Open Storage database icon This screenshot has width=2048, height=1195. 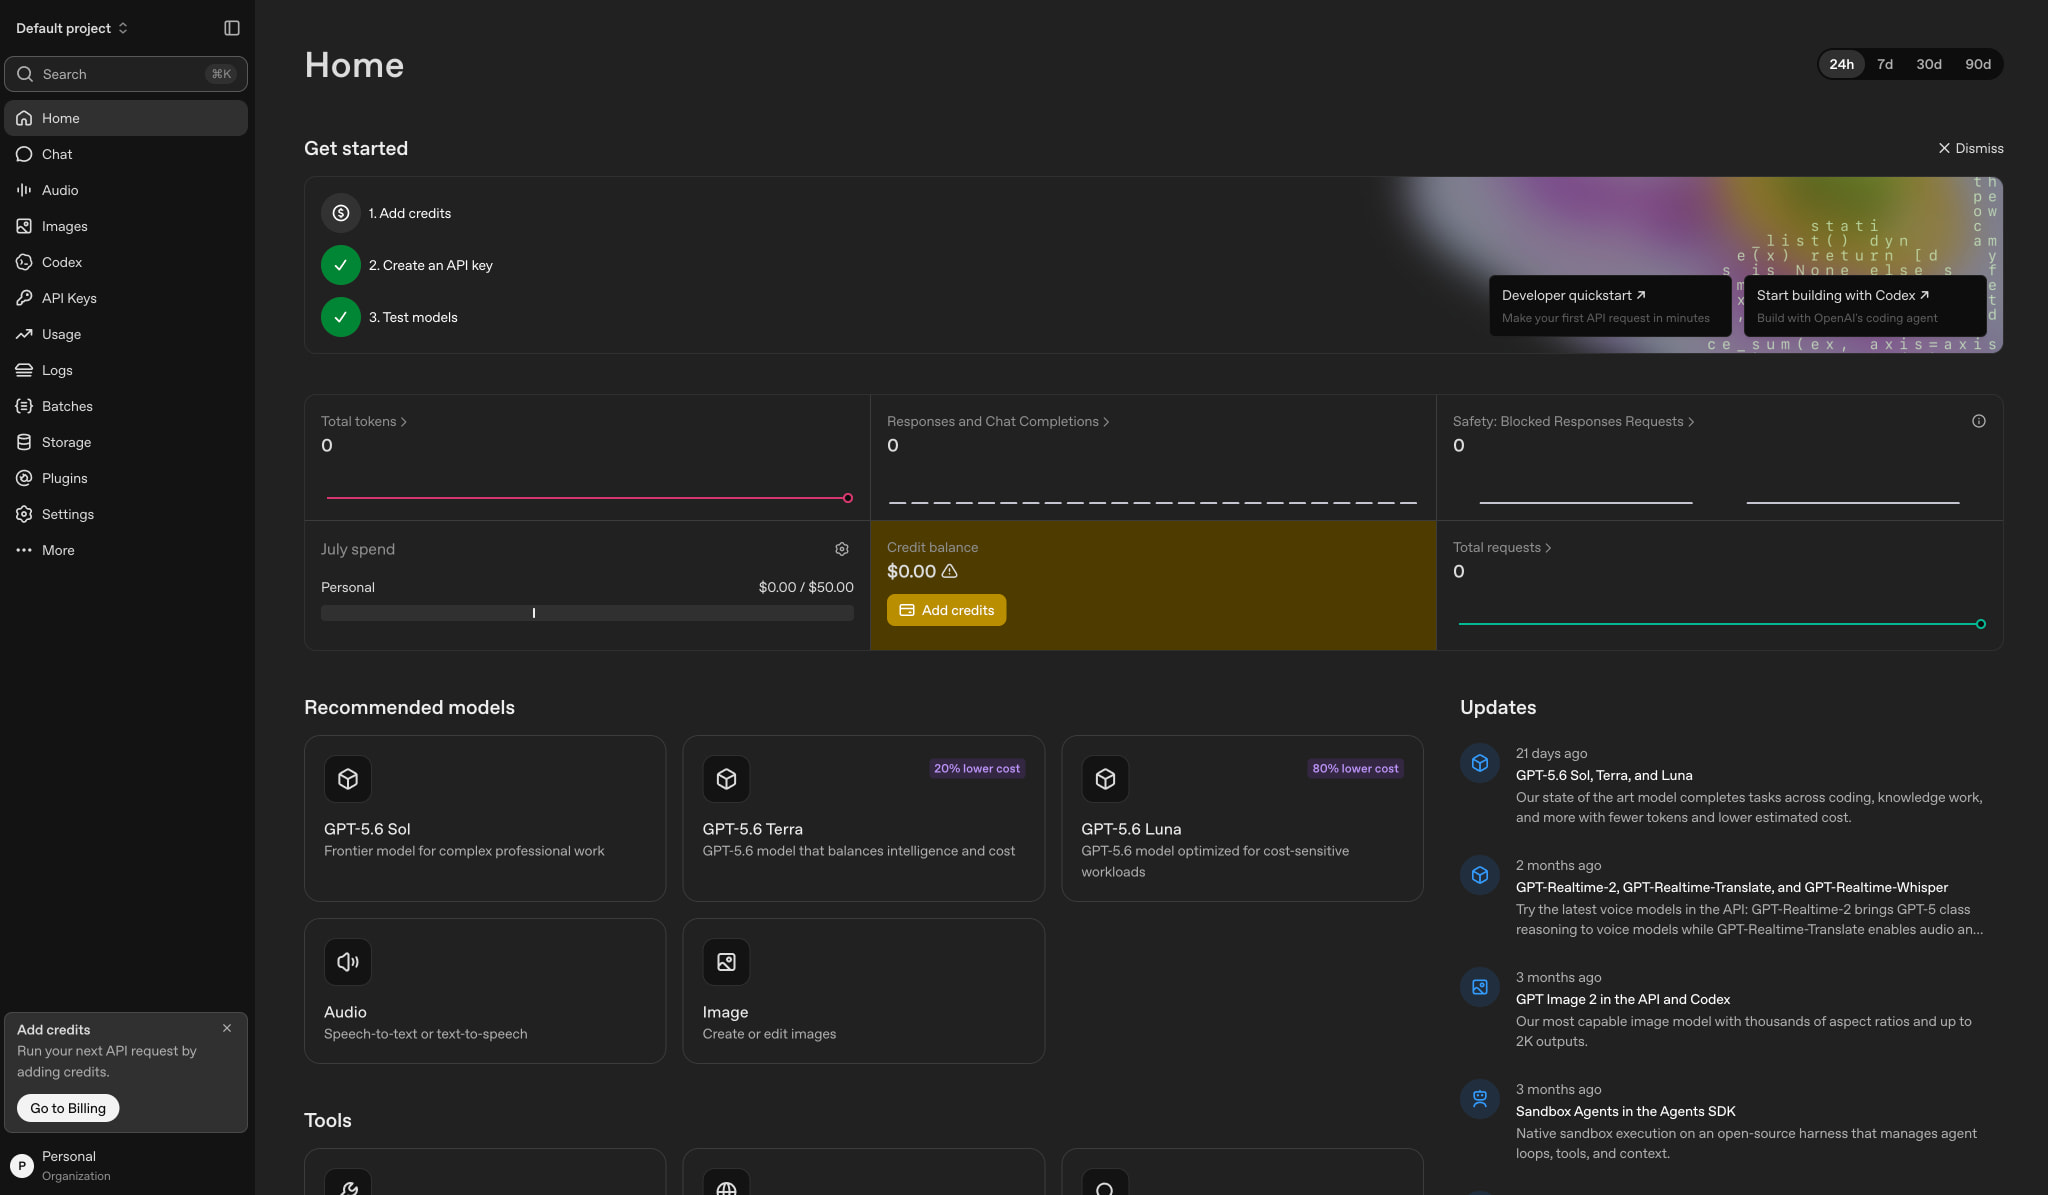pyautogui.click(x=24, y=442)
